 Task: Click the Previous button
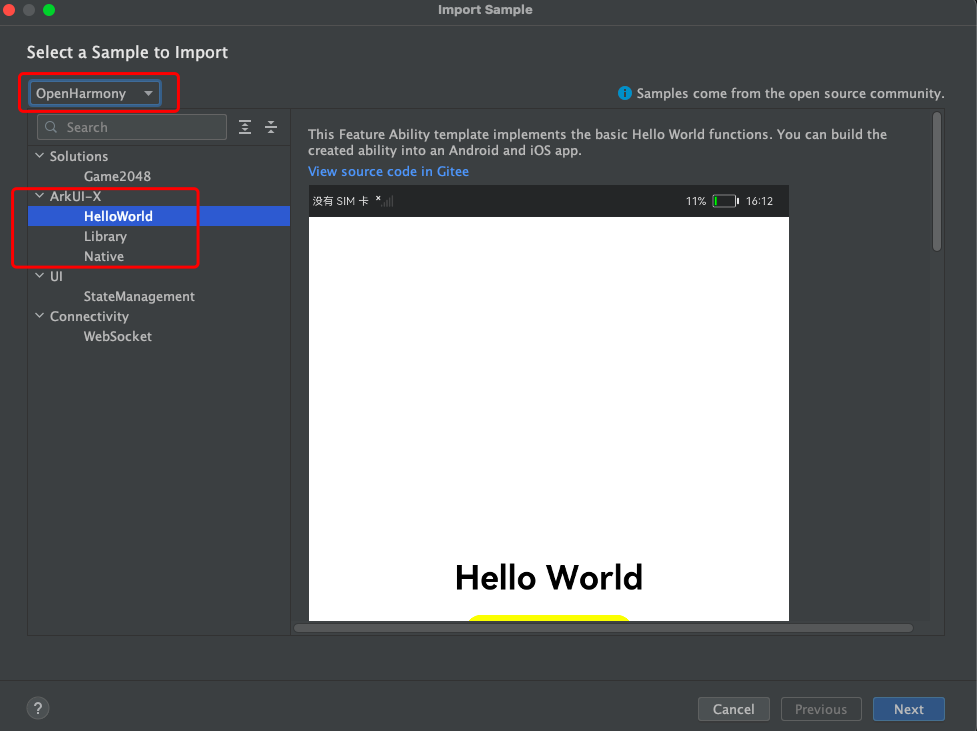tap(821, 709)
